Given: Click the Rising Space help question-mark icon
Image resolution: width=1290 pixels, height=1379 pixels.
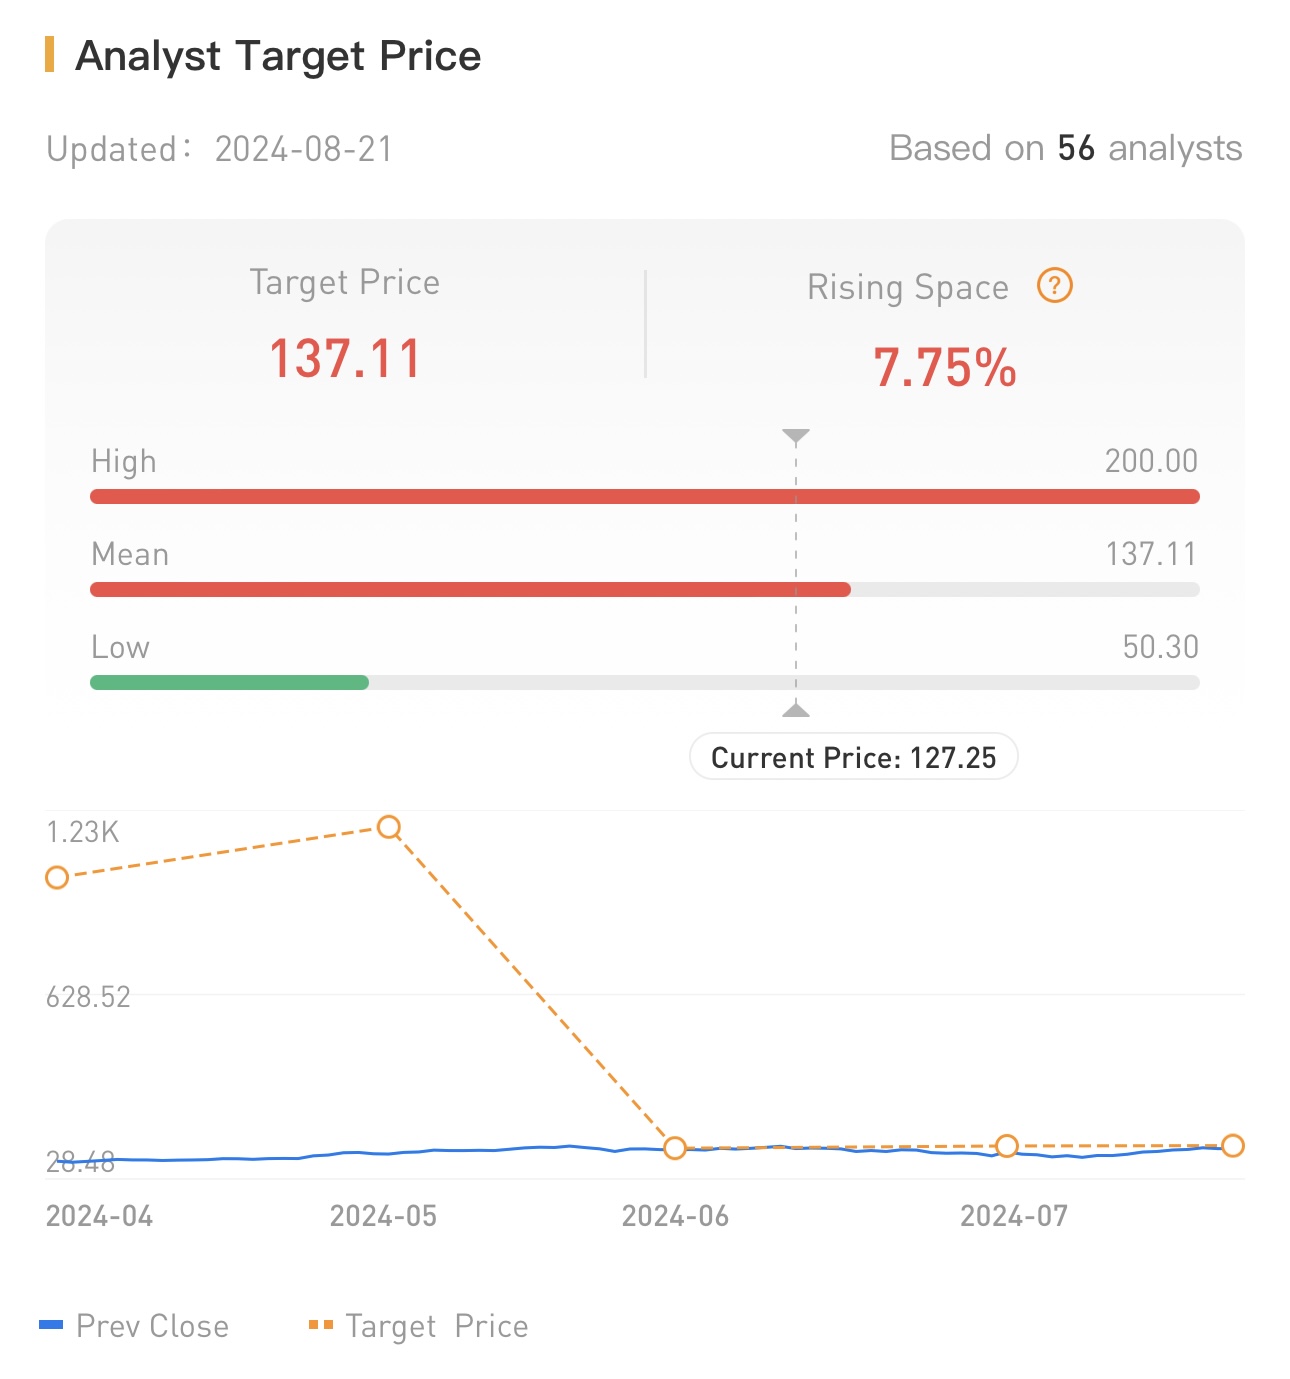Looking at the screenshot, I should click(x=1054, y=286).
